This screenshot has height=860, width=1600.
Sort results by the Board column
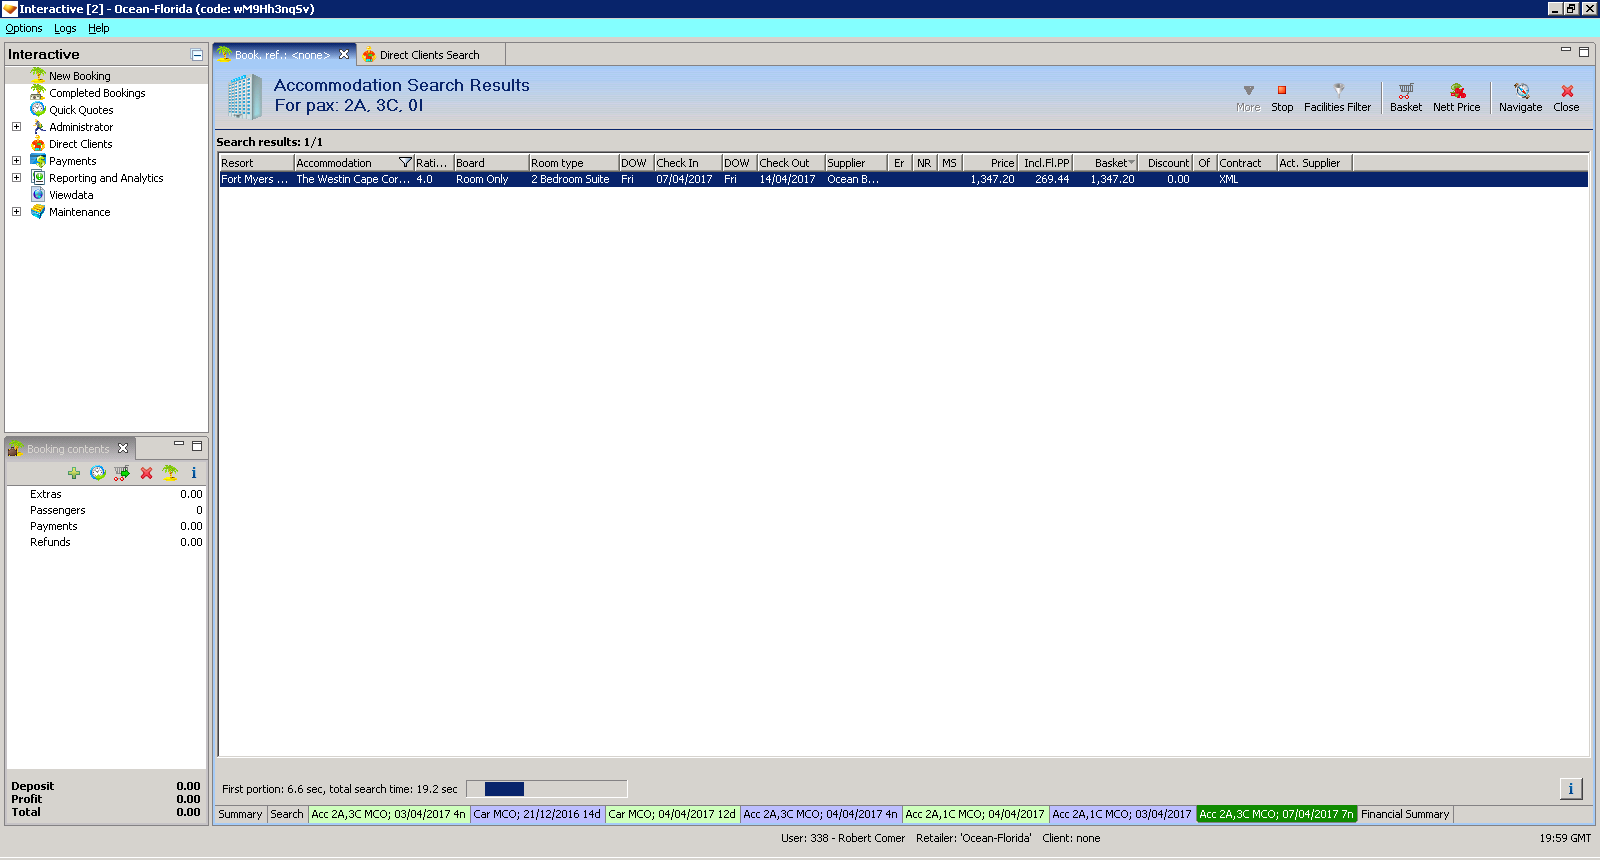pos(491,163)
